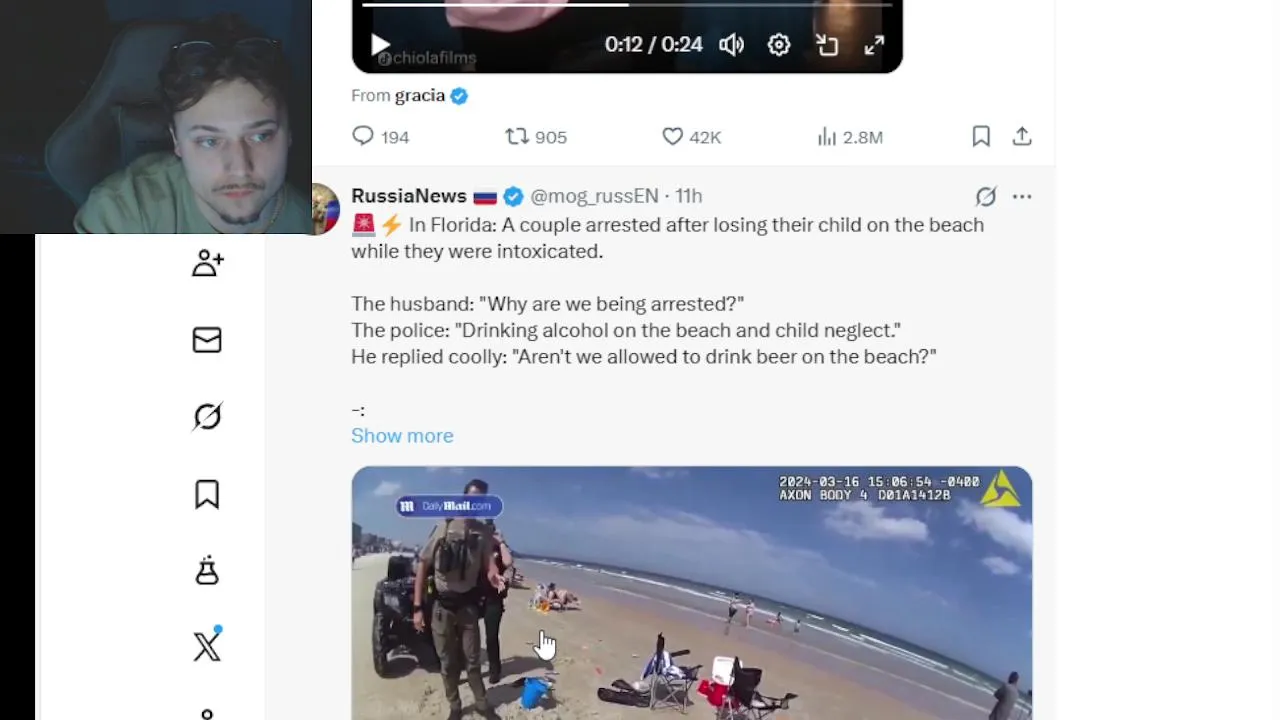
Task: Open gracia's profile link
Action: [420, 95]
